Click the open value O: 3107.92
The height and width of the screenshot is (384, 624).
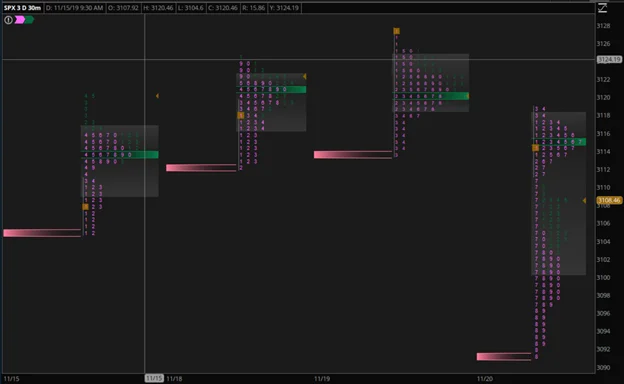point(123,8)
